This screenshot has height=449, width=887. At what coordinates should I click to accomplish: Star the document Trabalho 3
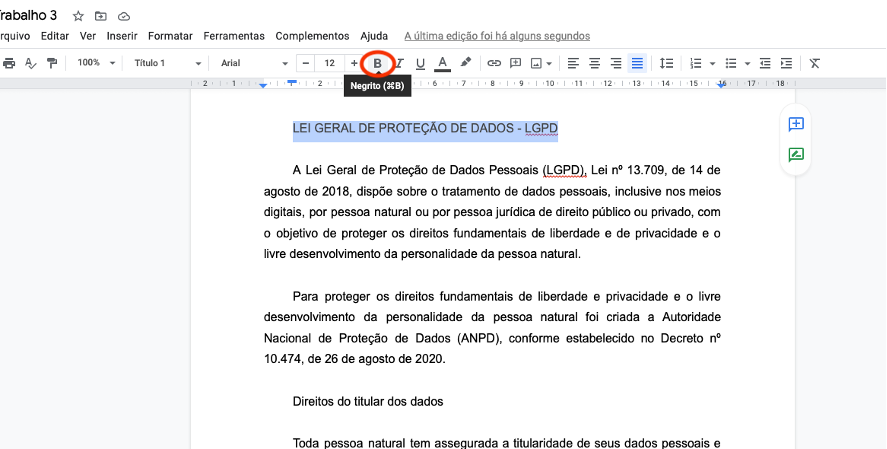click(x=78, y=16)
